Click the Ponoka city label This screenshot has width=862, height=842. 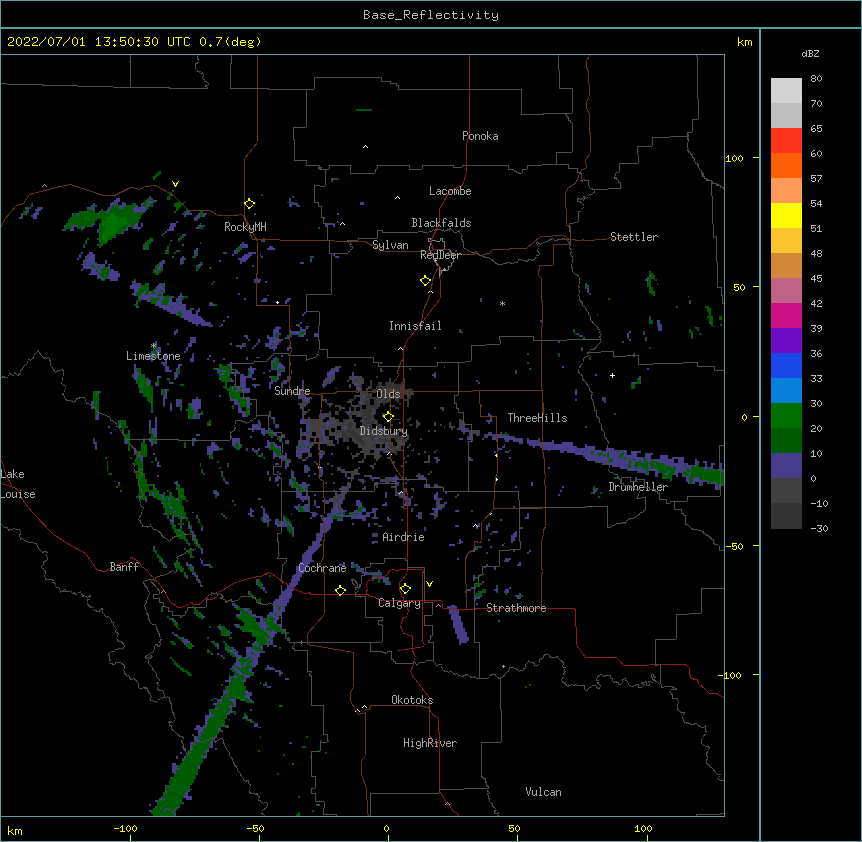pyautogui.click(x=480, y=136)
